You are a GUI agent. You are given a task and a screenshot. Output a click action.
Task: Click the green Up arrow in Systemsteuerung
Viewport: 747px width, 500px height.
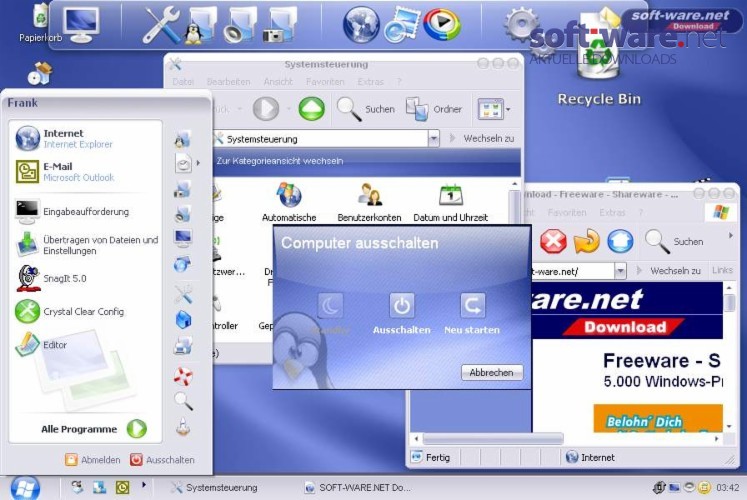312,109
